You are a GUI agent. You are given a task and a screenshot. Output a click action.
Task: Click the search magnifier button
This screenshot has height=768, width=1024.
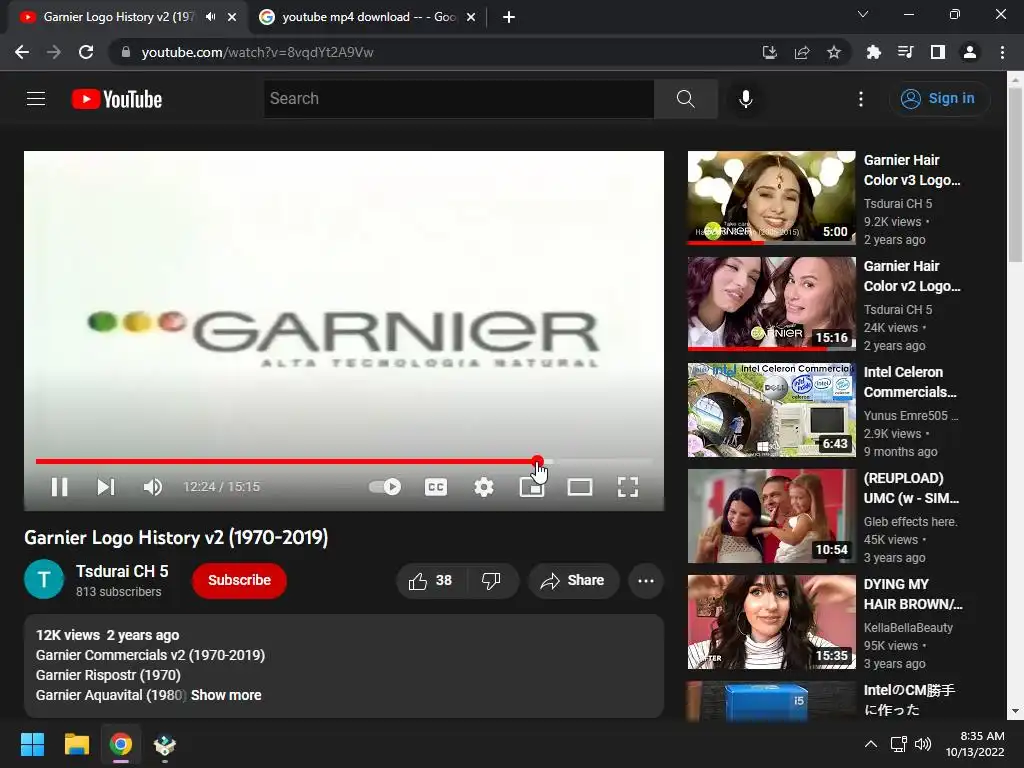(x=685, y=99)
